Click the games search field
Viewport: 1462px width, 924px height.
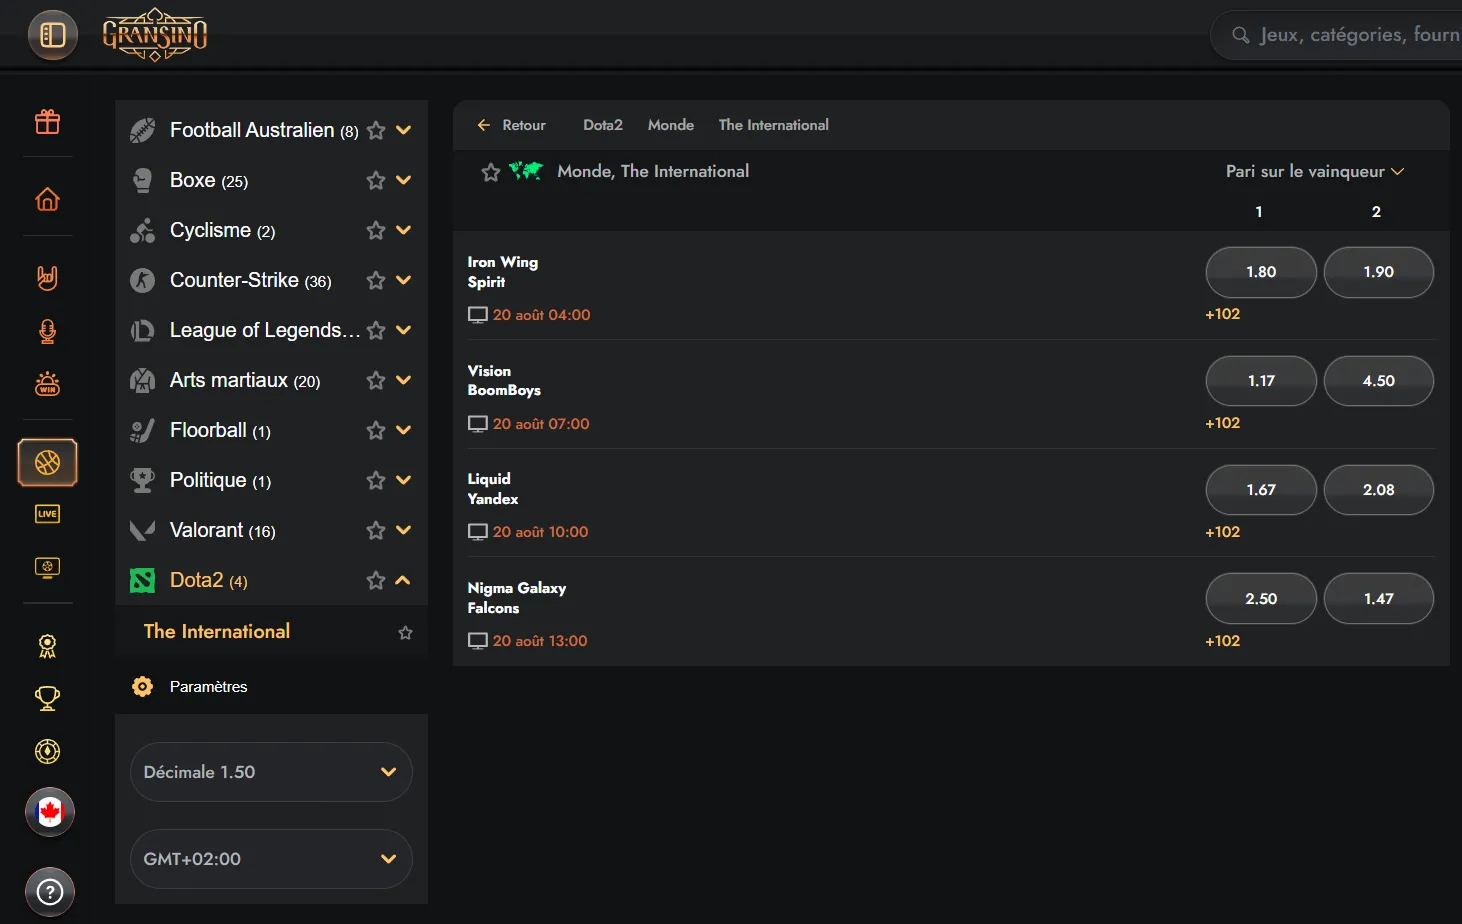[1337, 35]
